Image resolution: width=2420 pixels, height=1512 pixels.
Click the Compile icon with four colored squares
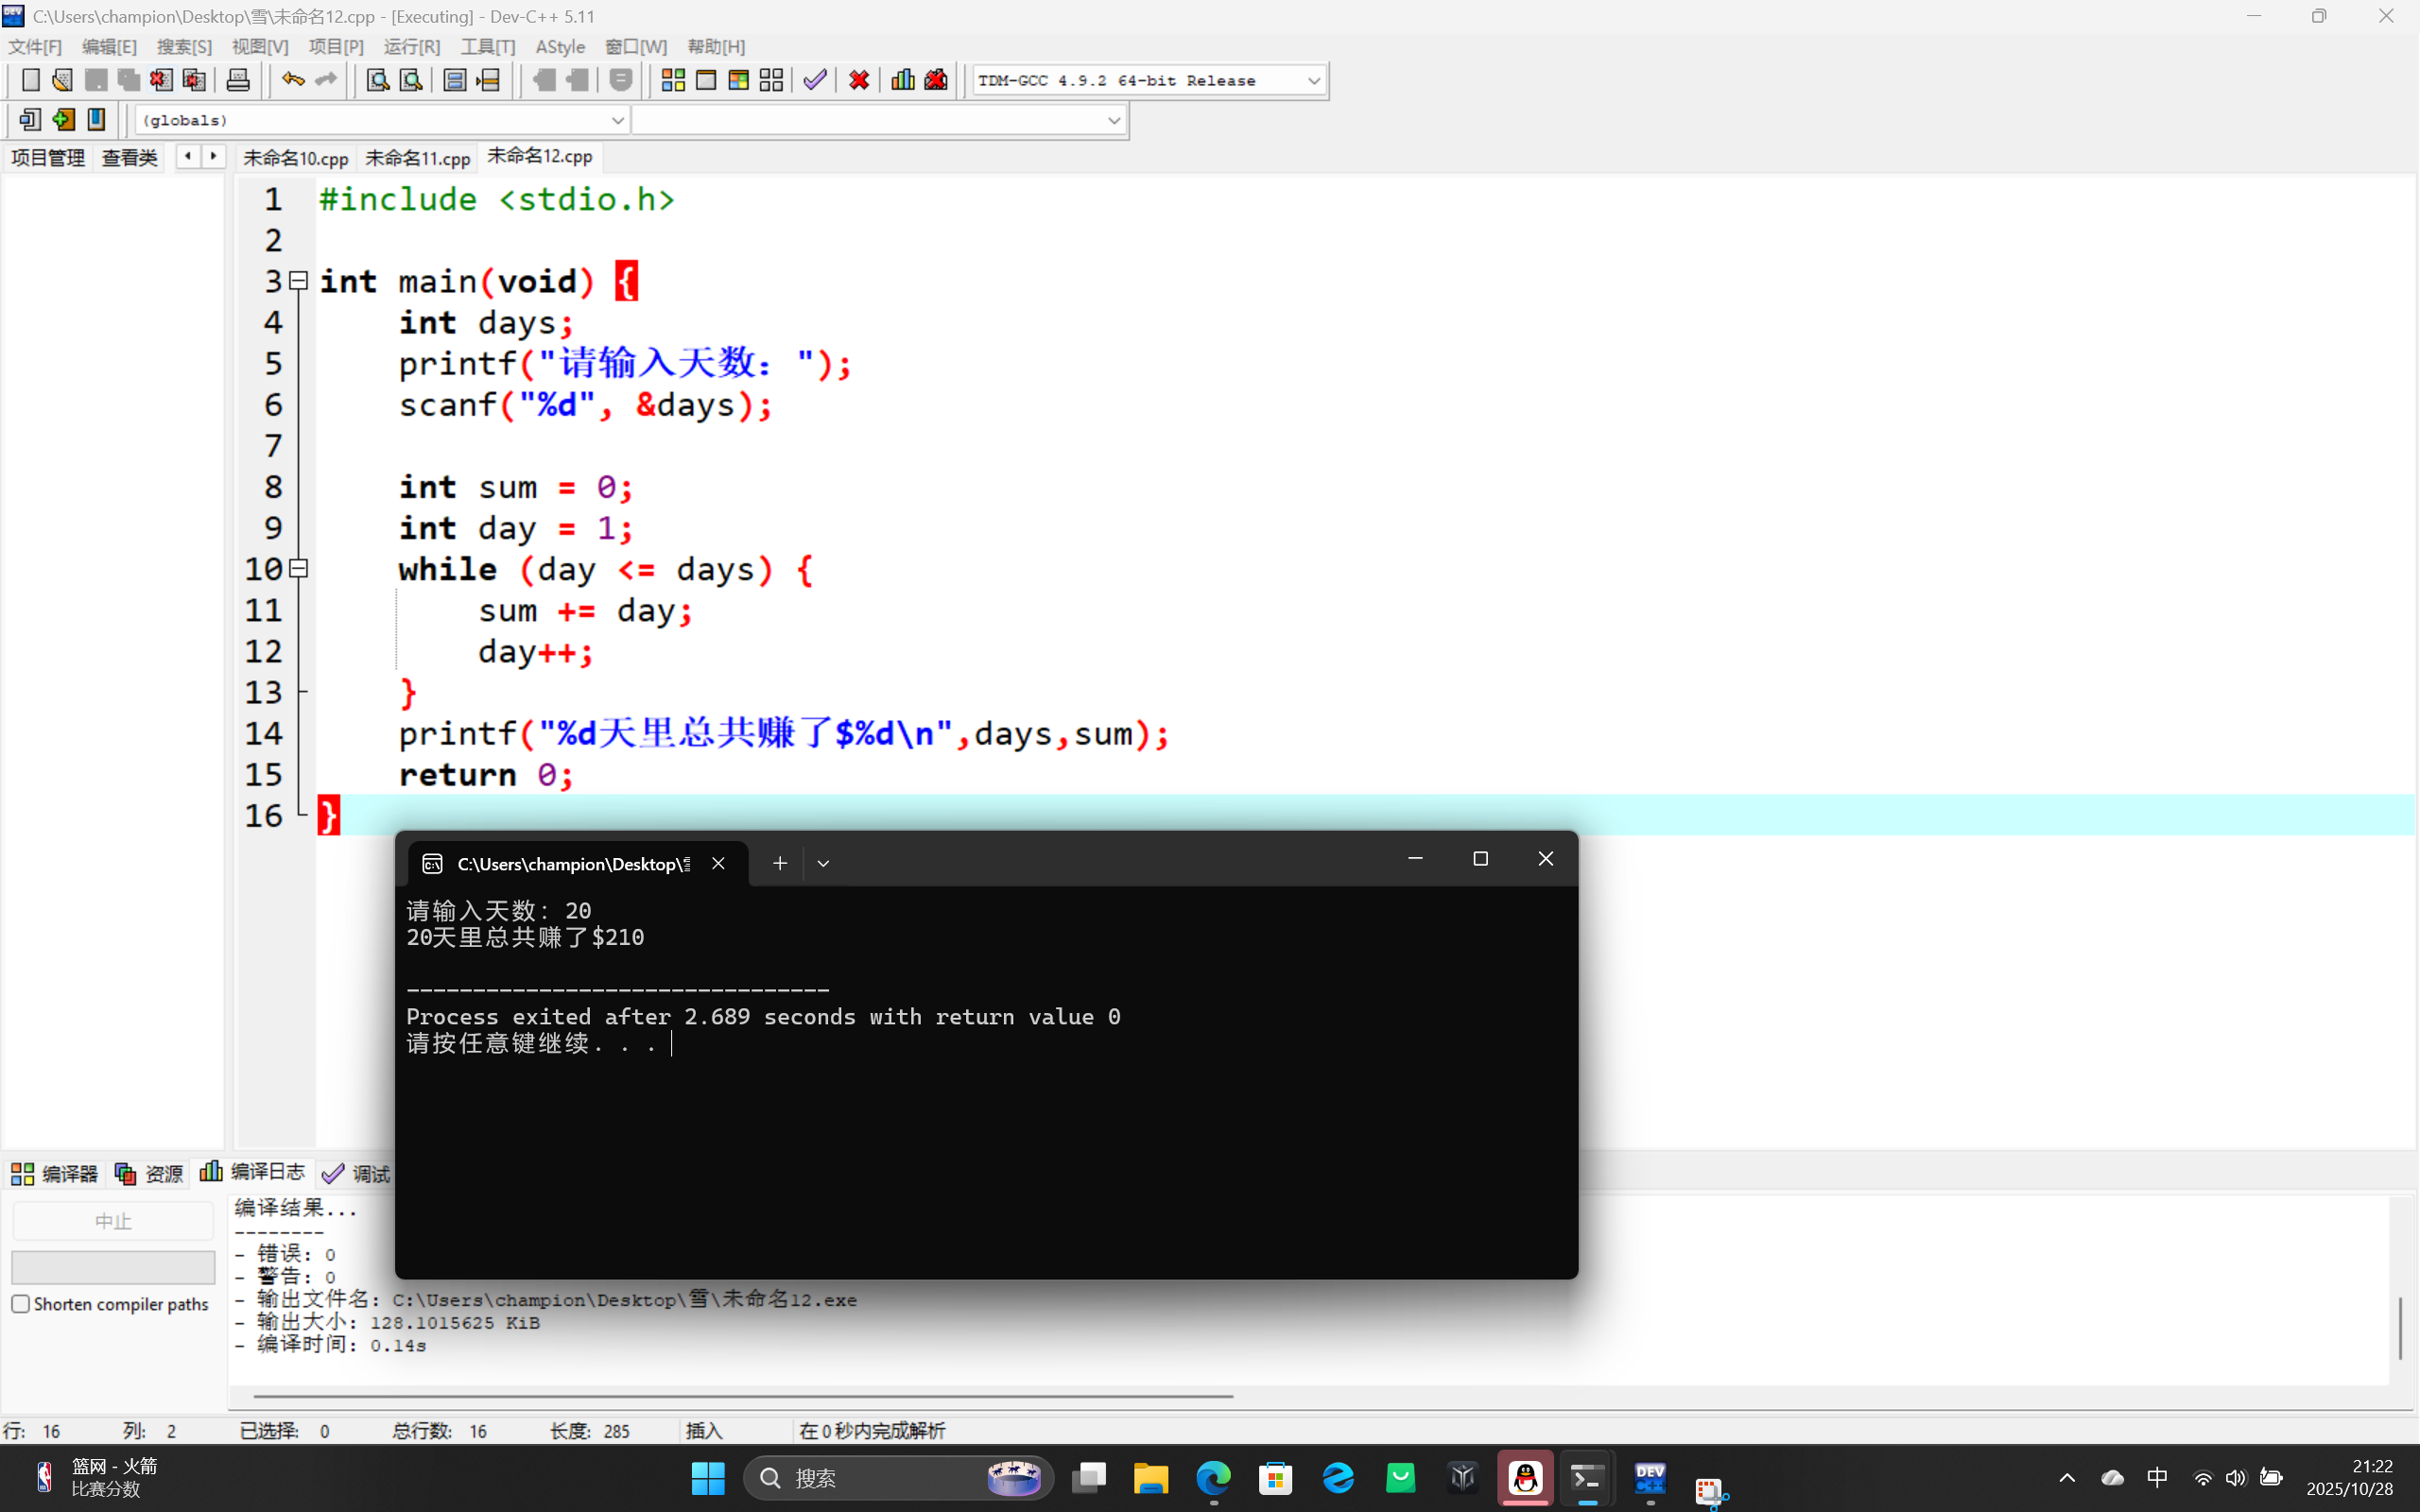click(673, 80)
